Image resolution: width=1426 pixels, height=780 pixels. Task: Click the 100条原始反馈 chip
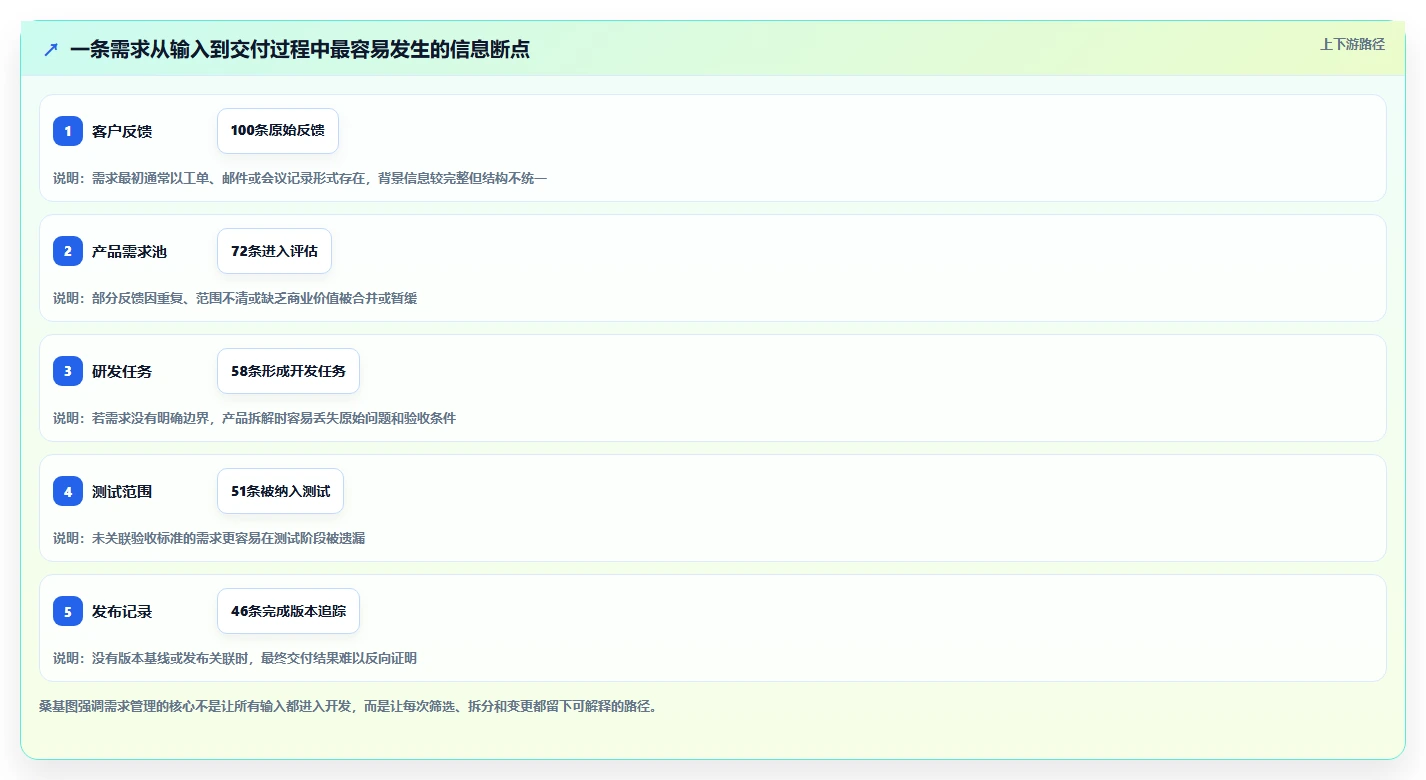[278, 131]
